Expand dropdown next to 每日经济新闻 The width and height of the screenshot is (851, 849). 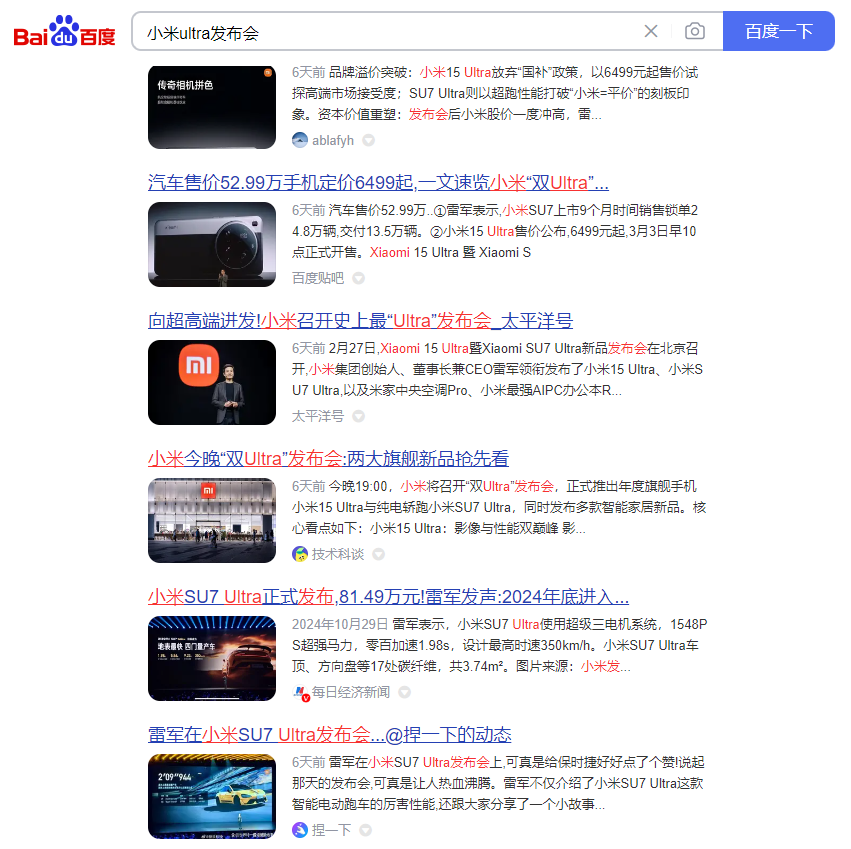(x=404, y=692)
